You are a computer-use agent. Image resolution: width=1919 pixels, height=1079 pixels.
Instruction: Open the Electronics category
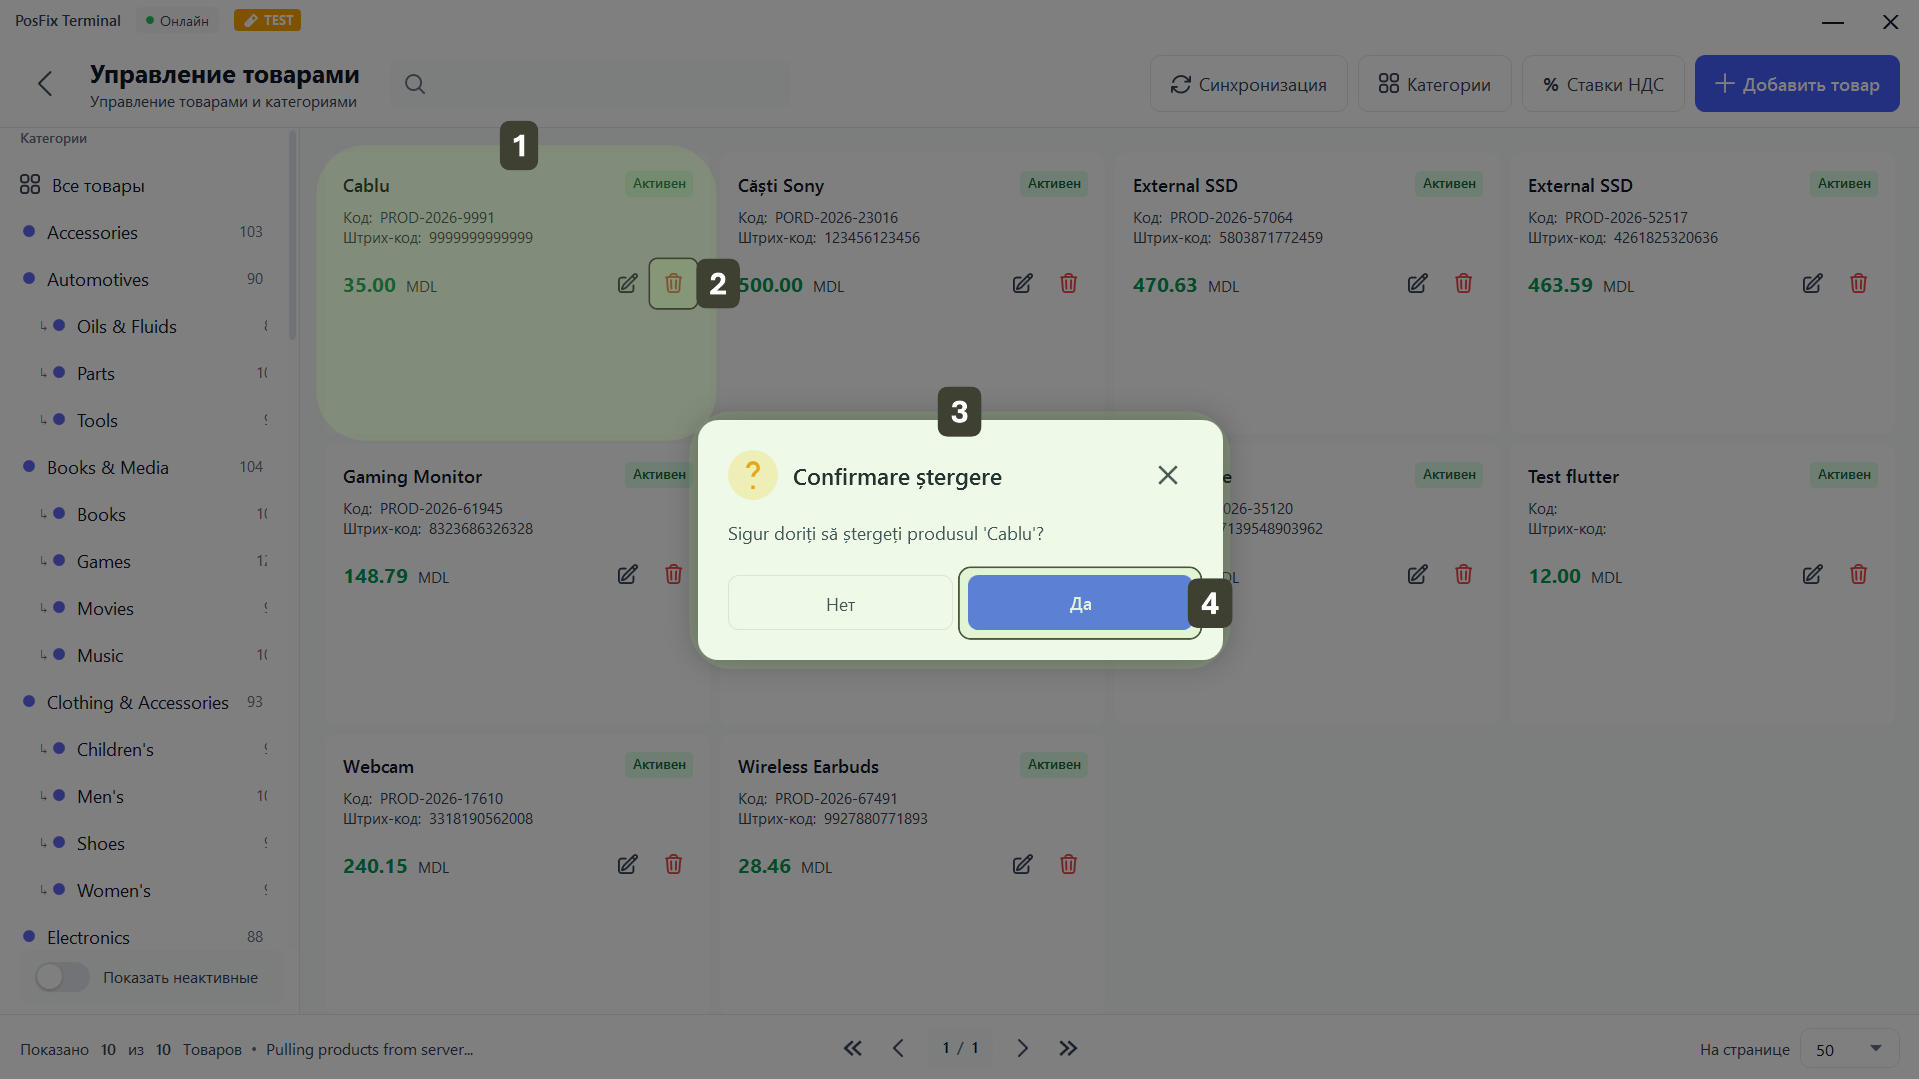tap(88, 938)
